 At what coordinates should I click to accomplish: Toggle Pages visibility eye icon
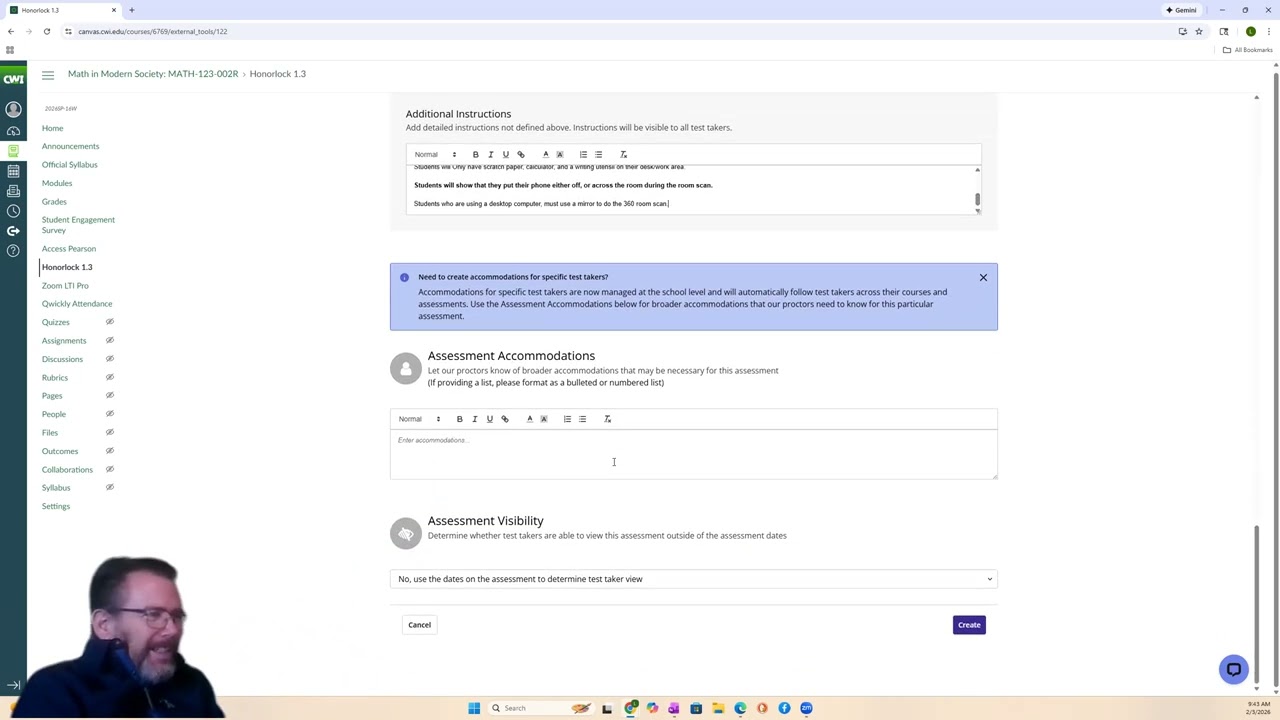coord(110,396)
